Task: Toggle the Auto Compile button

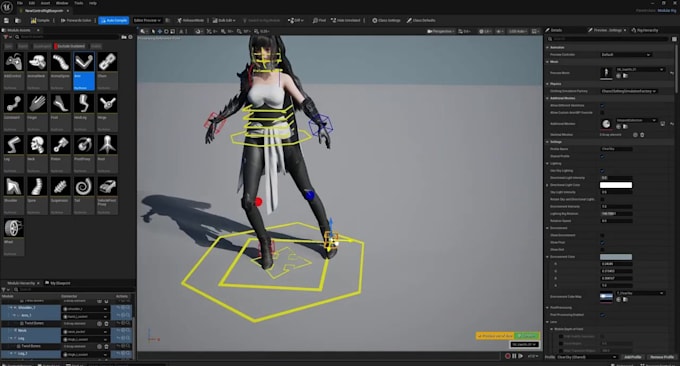Action: click(114, 20)
